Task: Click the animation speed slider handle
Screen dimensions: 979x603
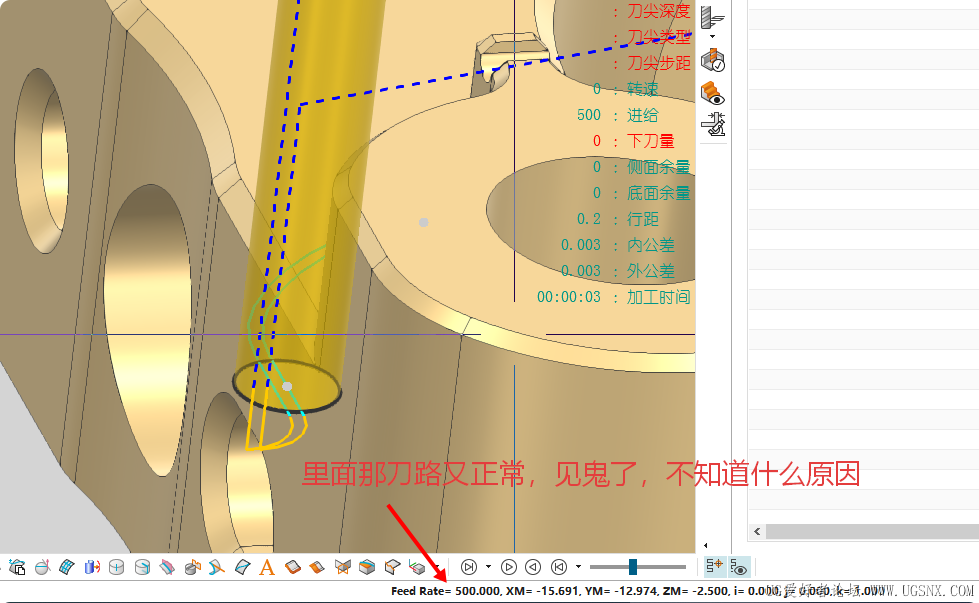Action: [x=633, y=567]
